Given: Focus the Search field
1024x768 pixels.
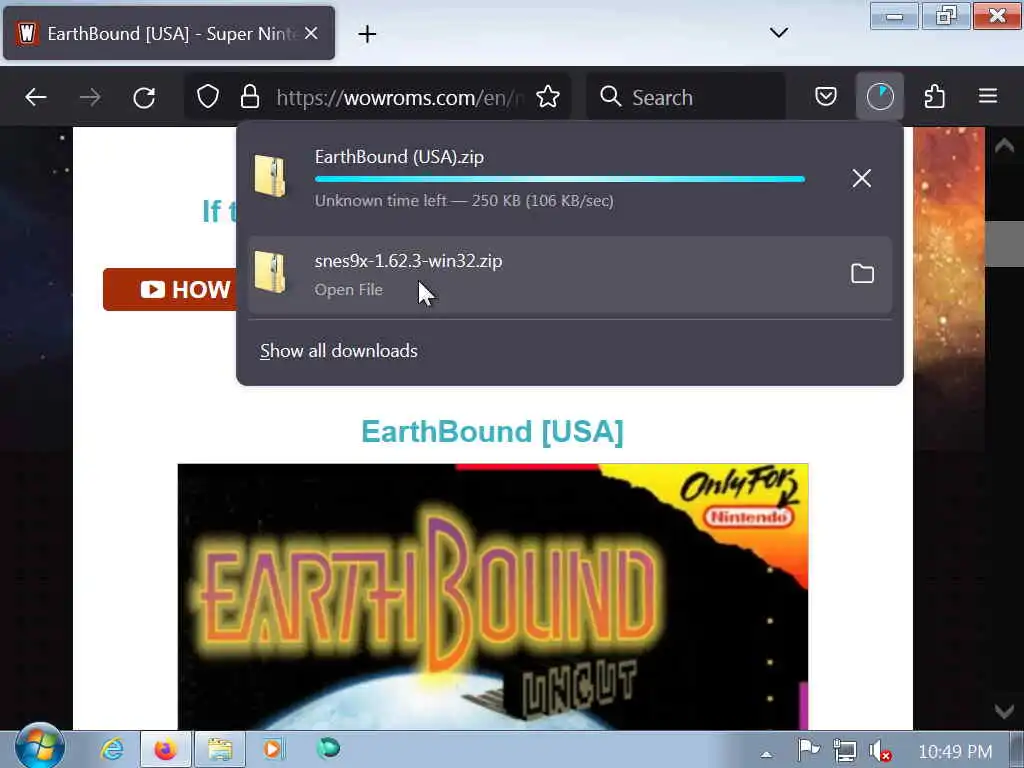Looking at the screenshot, I should tap(686, 97).
